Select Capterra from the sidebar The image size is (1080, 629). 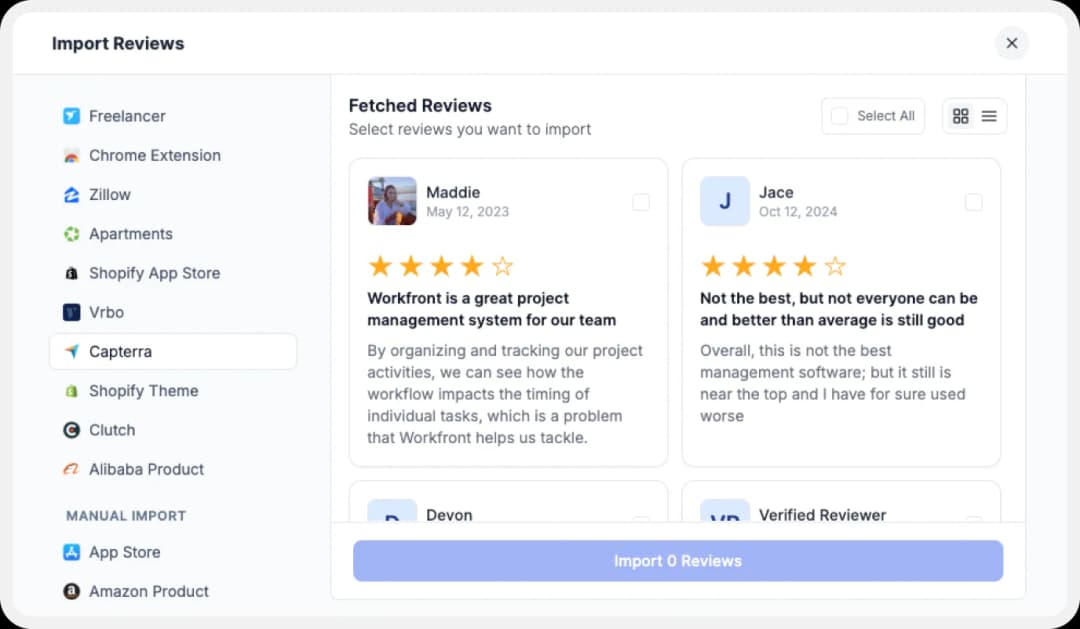(x=123, y=351)
